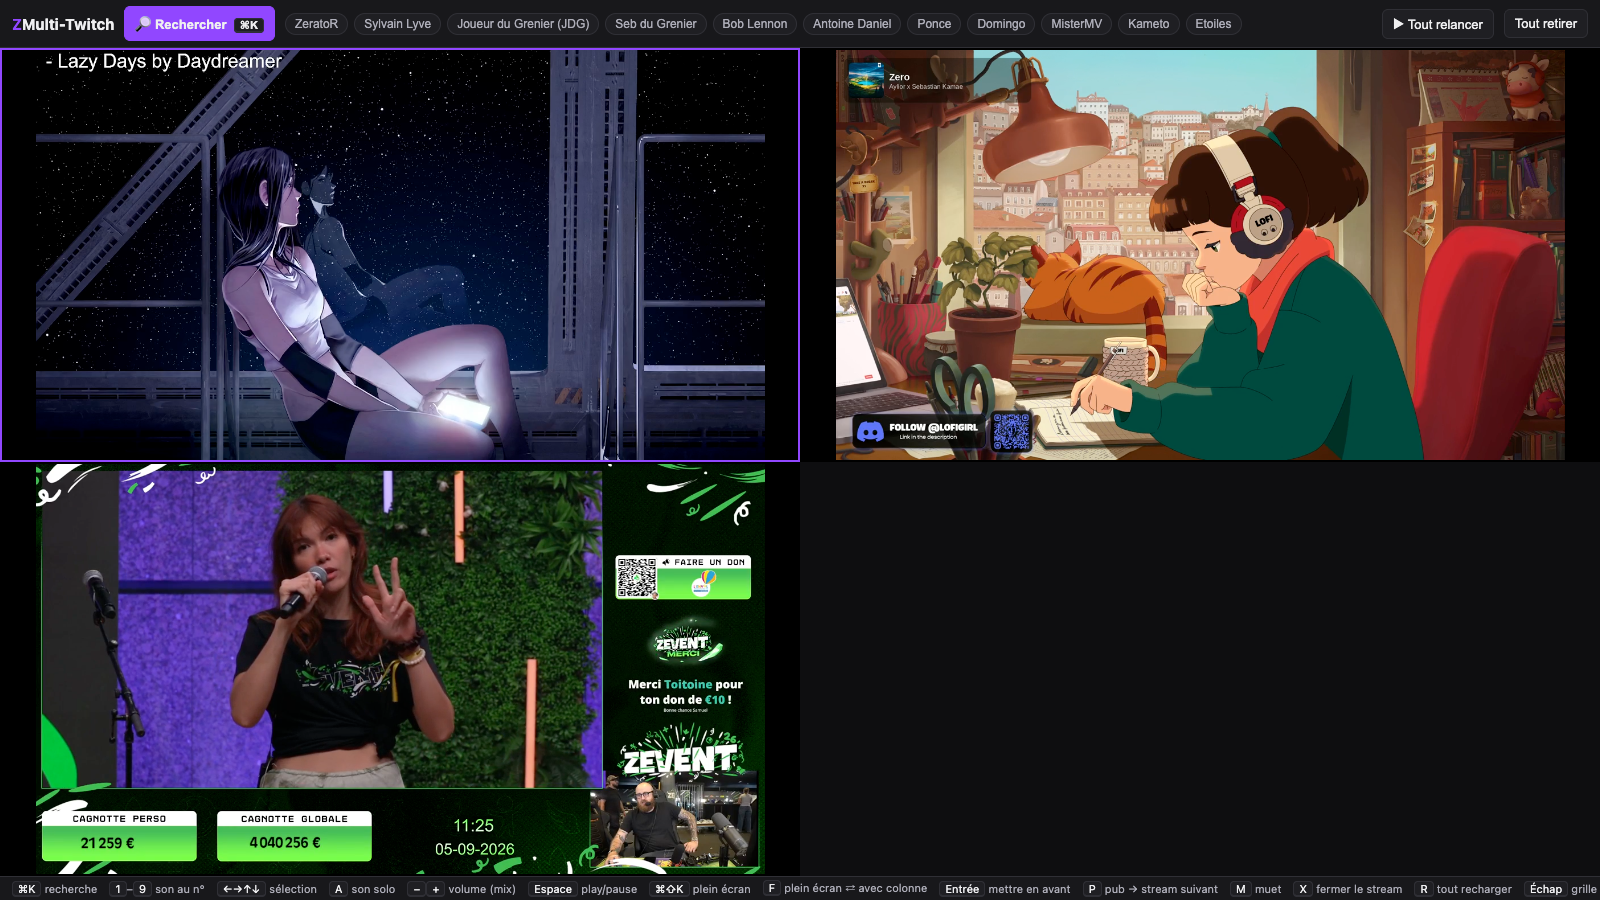Click the Cagnotte Globale amount 4 040 256 €
The width and height of the screenshot is (1600, 900).
(x=285, y=843)
